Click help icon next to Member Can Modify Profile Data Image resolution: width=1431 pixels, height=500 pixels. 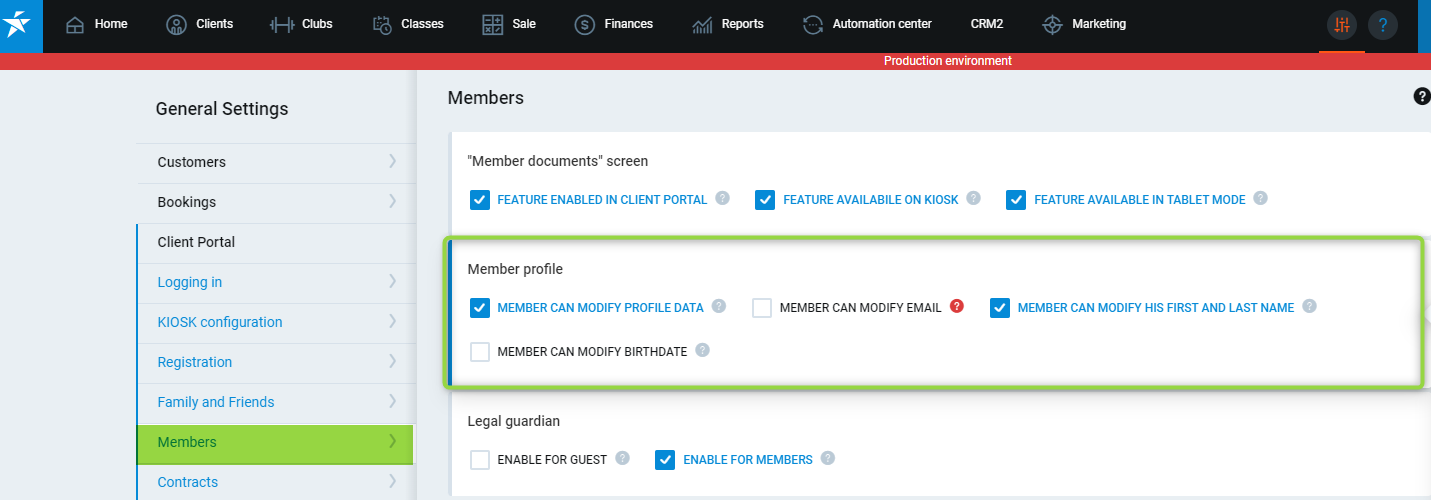point(719,307)
